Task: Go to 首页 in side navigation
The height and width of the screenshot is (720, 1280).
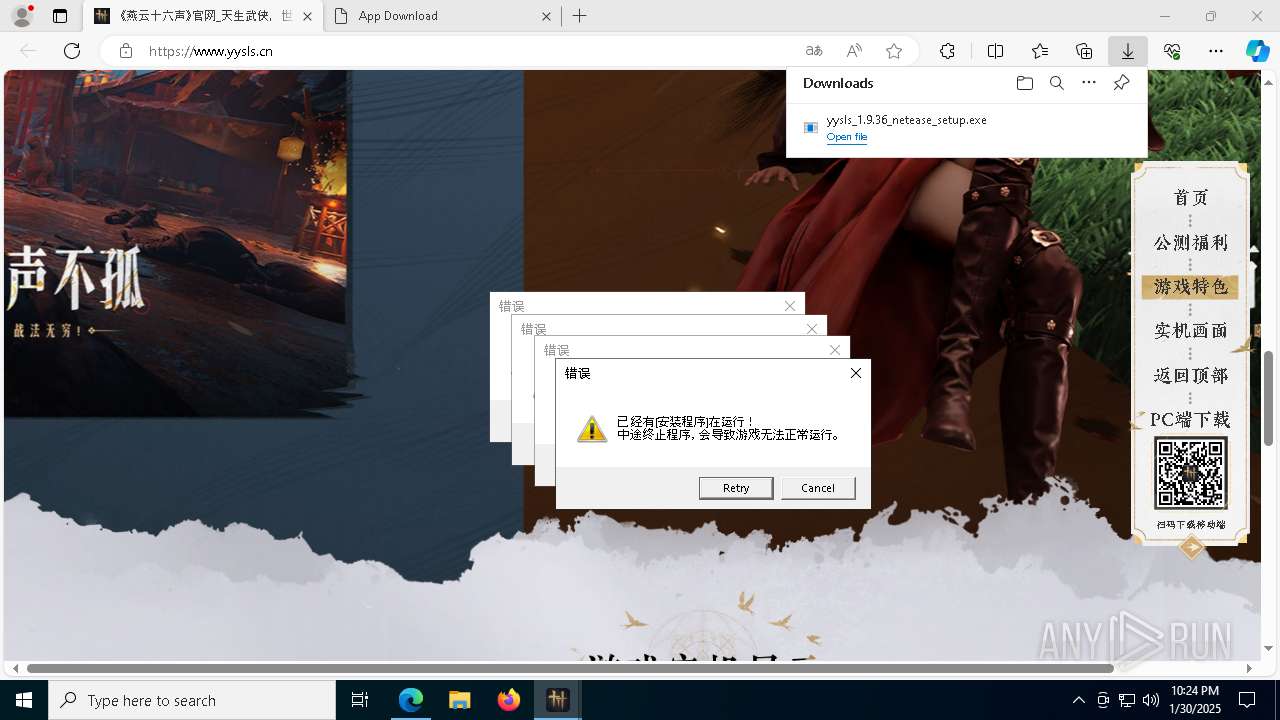Action: pos(1191,198)
